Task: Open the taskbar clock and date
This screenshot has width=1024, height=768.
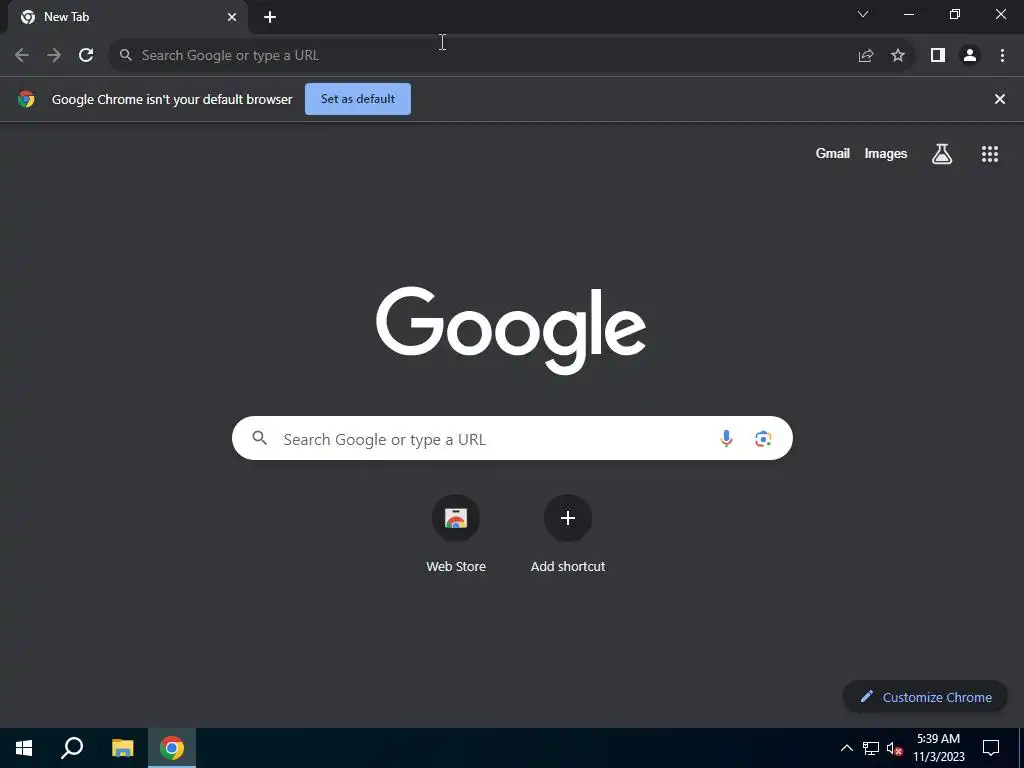Action: tap(938, 748)
